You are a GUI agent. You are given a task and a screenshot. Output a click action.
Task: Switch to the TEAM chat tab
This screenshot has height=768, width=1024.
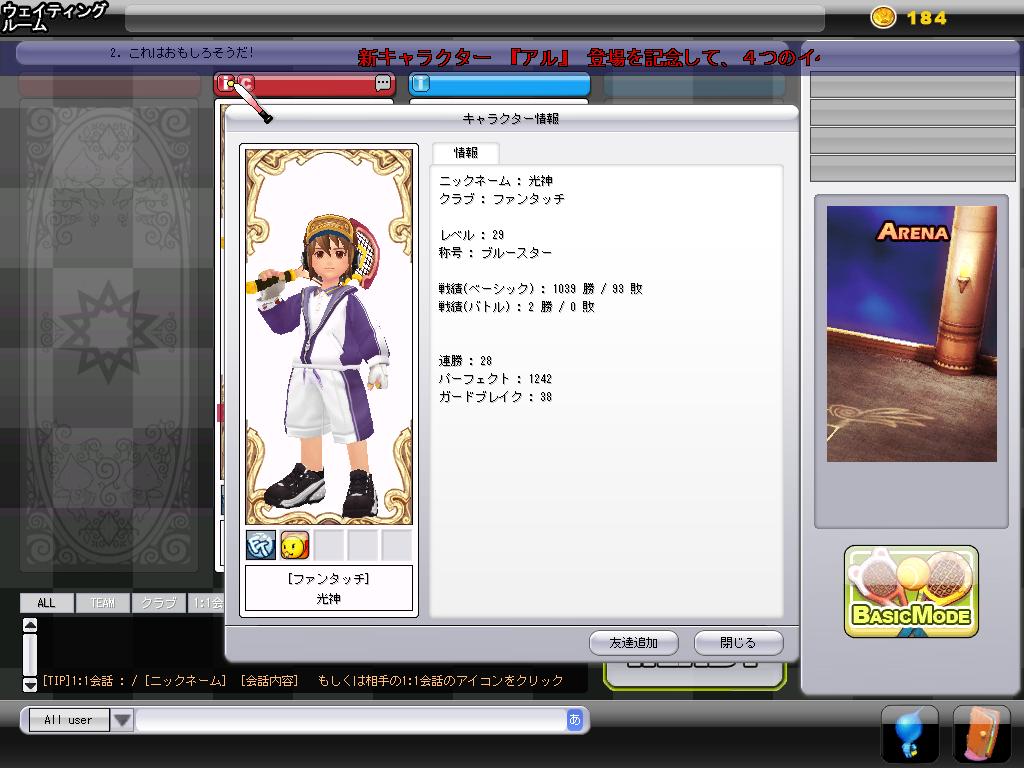click(102, 603)
